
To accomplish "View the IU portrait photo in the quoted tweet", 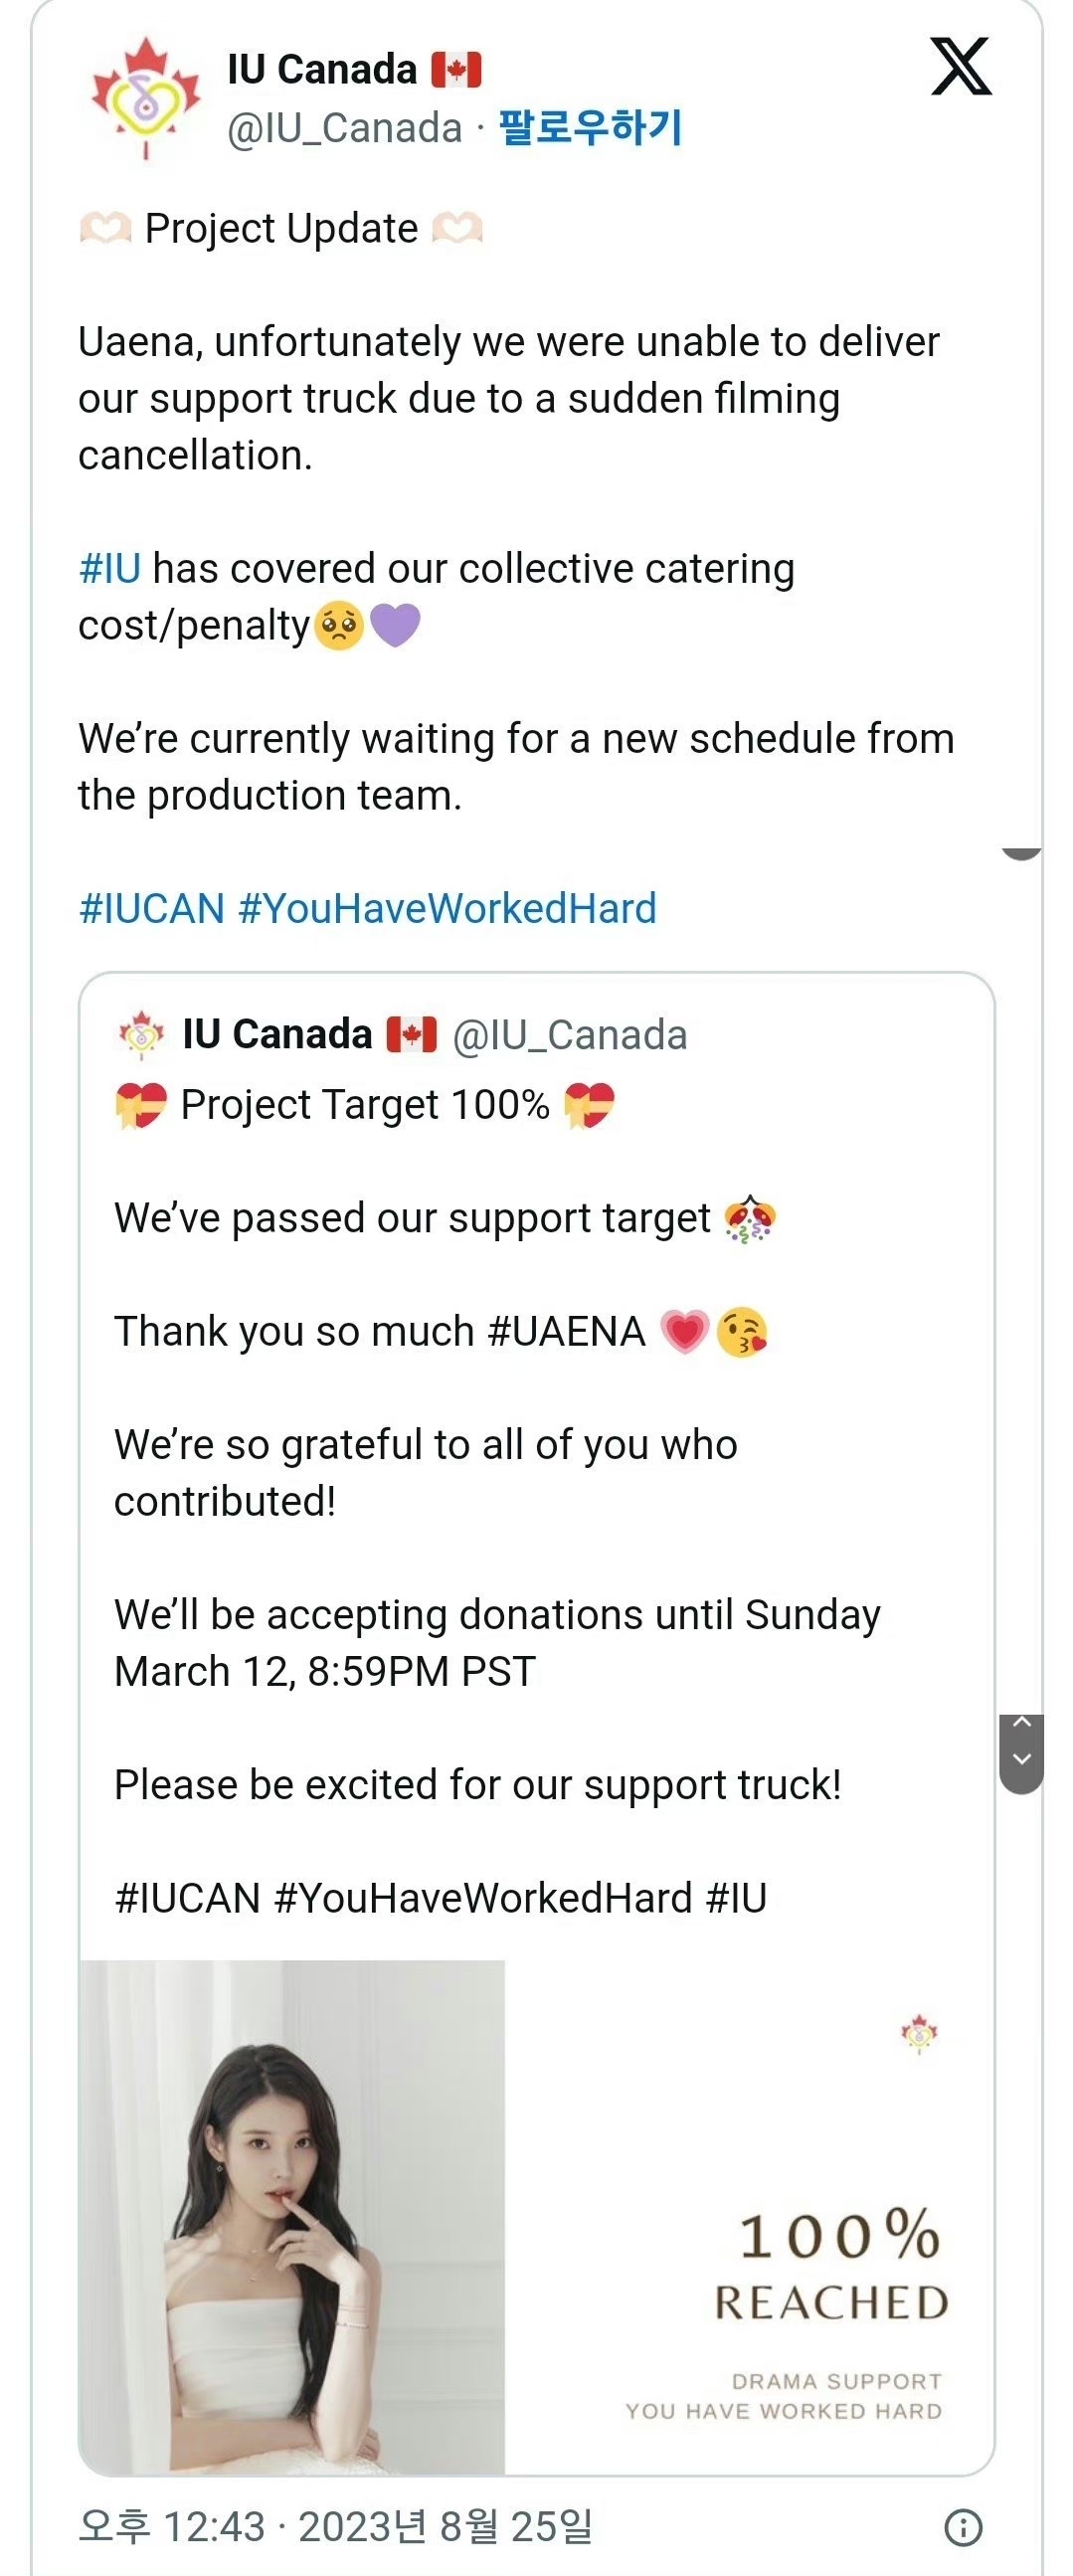I will [293, 2217].
